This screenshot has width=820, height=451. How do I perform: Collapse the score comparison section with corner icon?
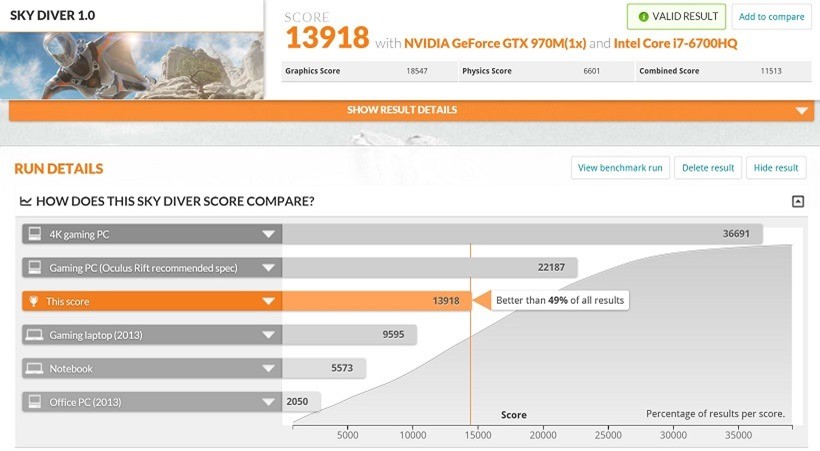coord(798,201)
